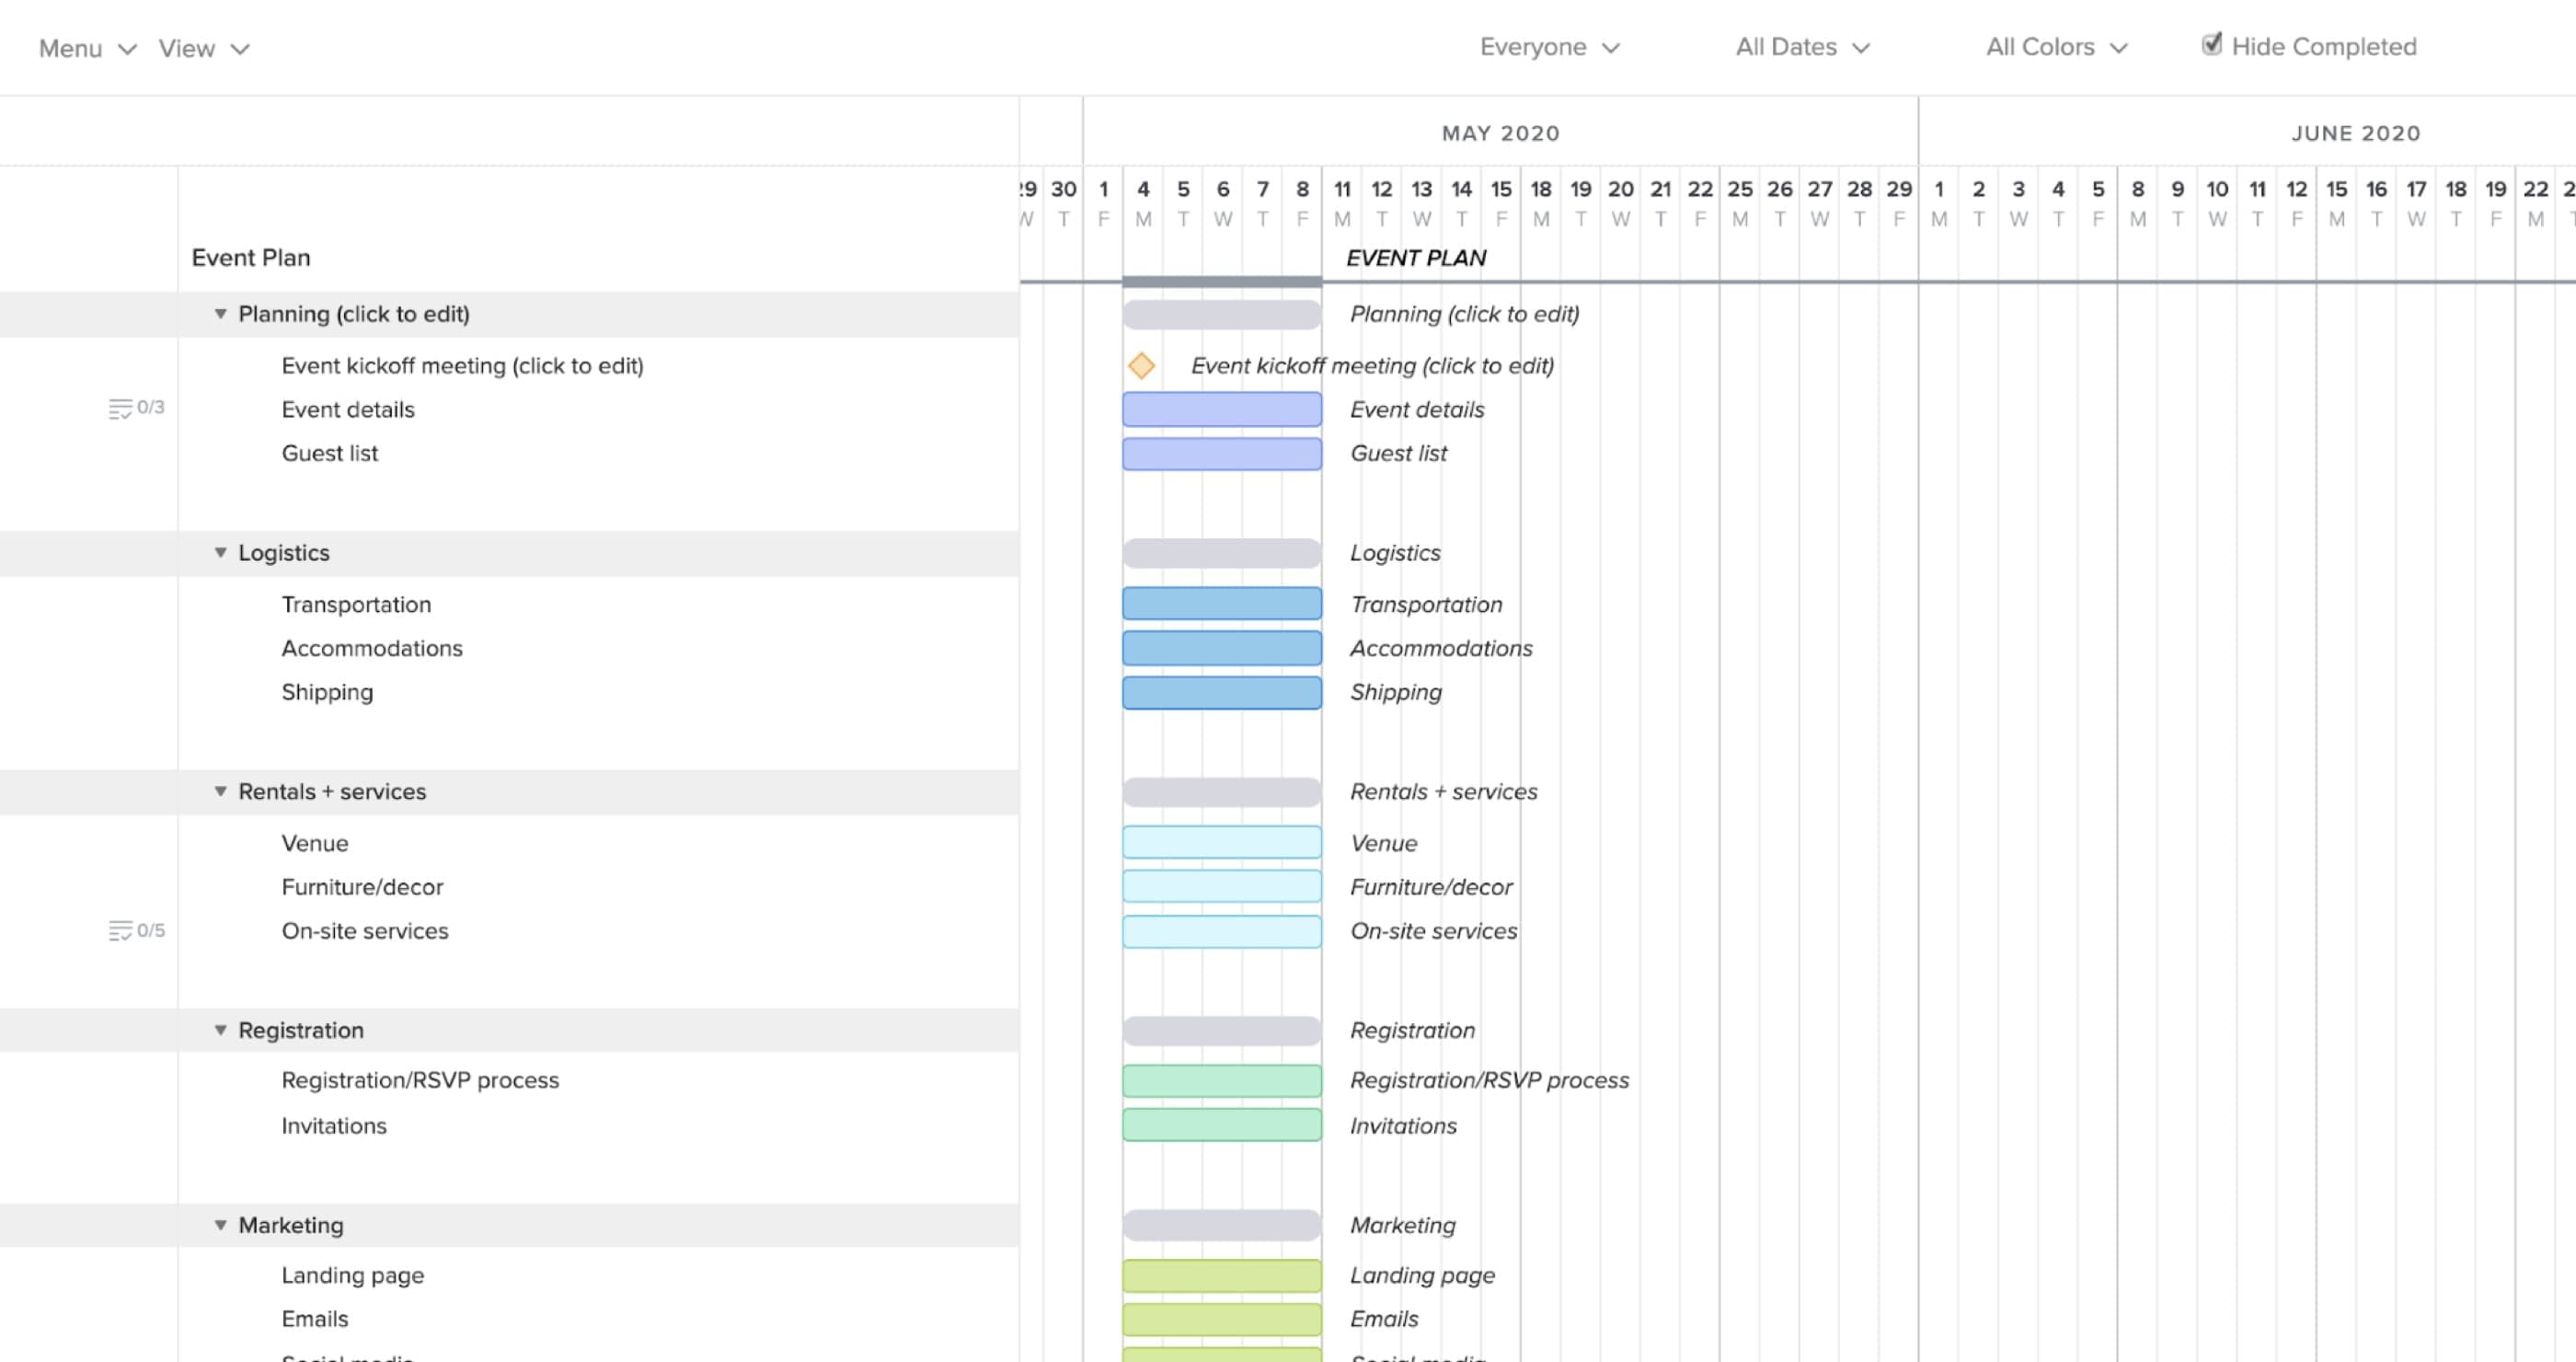Click the checklist icon next to '0/3'
This screenshot has width=2576, height=1362.
[x=120, y=406]
